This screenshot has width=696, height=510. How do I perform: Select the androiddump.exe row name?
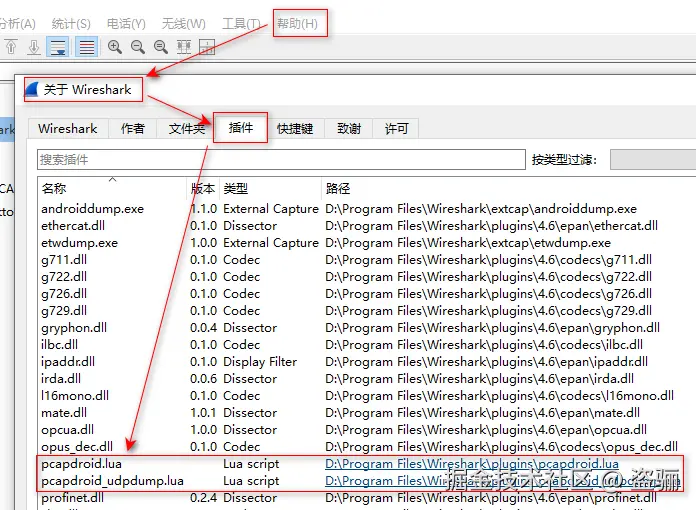92,209
